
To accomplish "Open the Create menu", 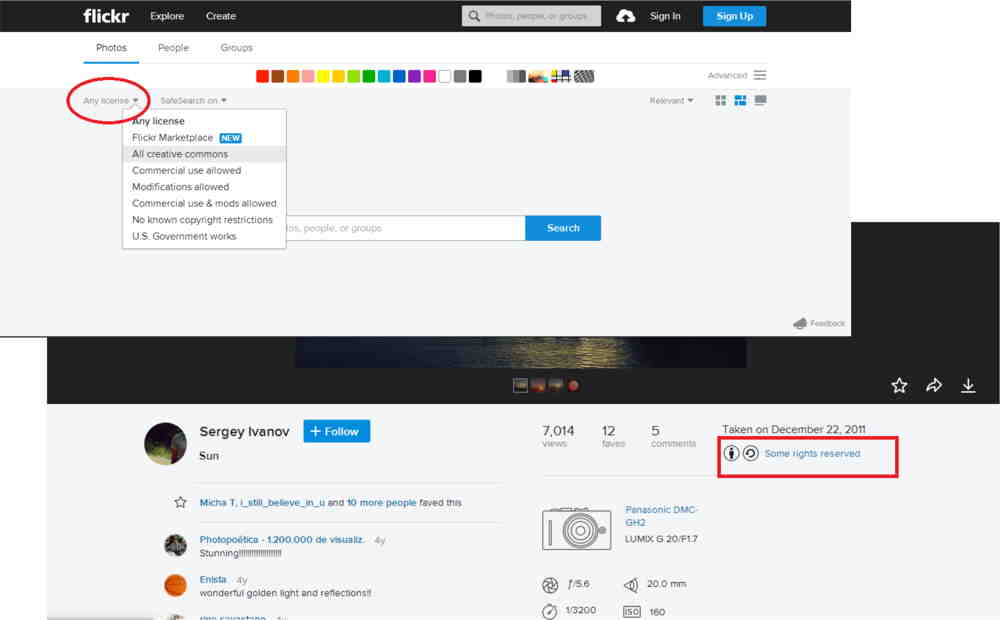I will coord(221,16).
